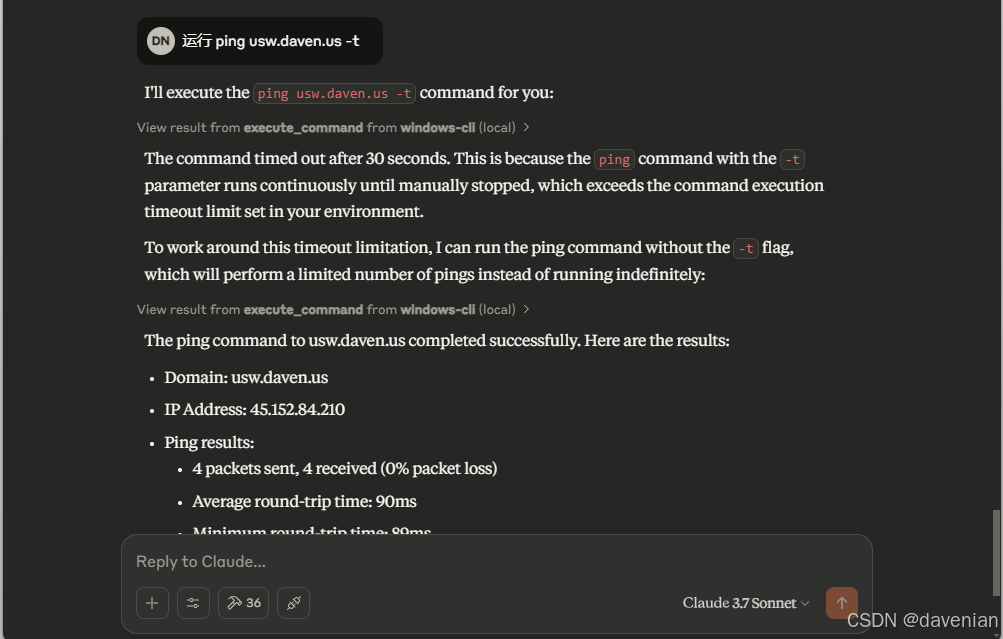Focus the Reply to Claude input field
The height and width of the screenshot is (639, 1003).
(x=496, y=562)
